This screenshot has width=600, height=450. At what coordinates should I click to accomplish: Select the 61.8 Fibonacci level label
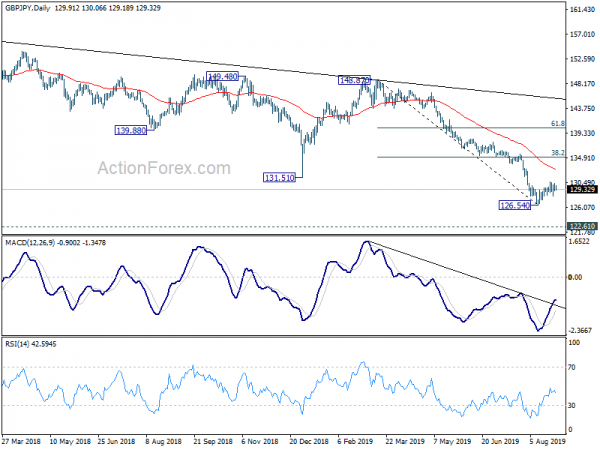[558, 124]
